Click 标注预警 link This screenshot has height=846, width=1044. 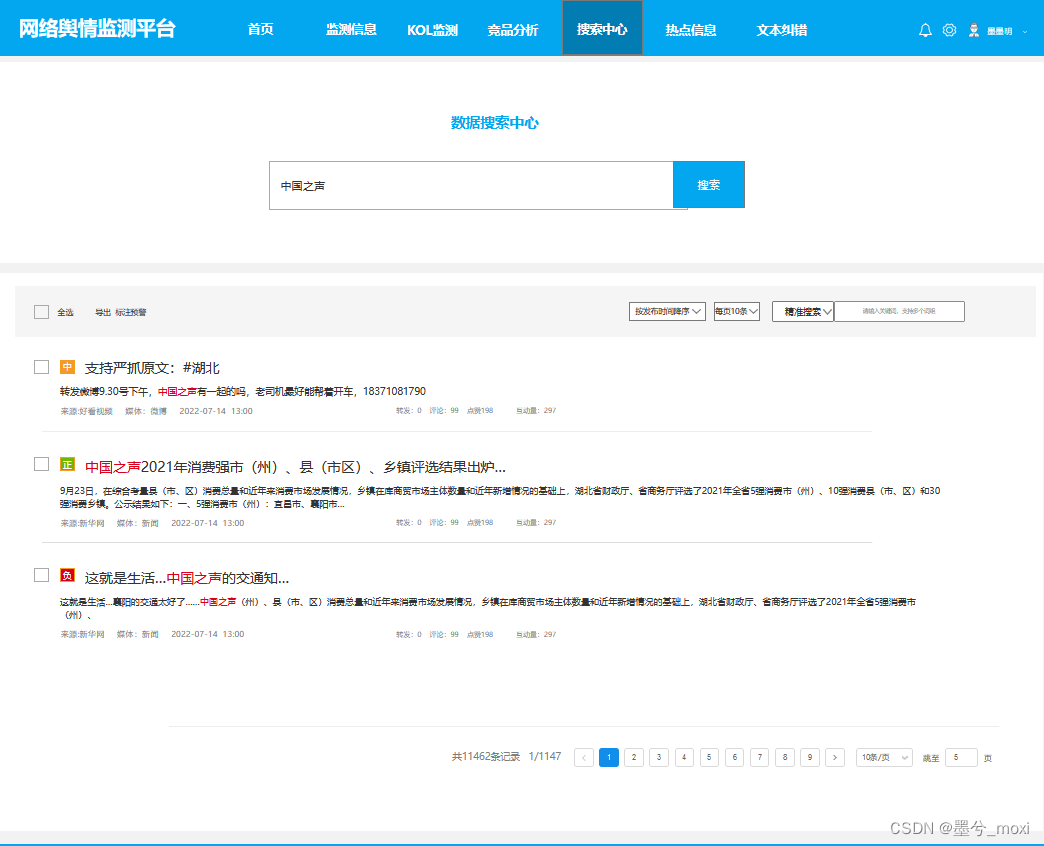point(130,312)
